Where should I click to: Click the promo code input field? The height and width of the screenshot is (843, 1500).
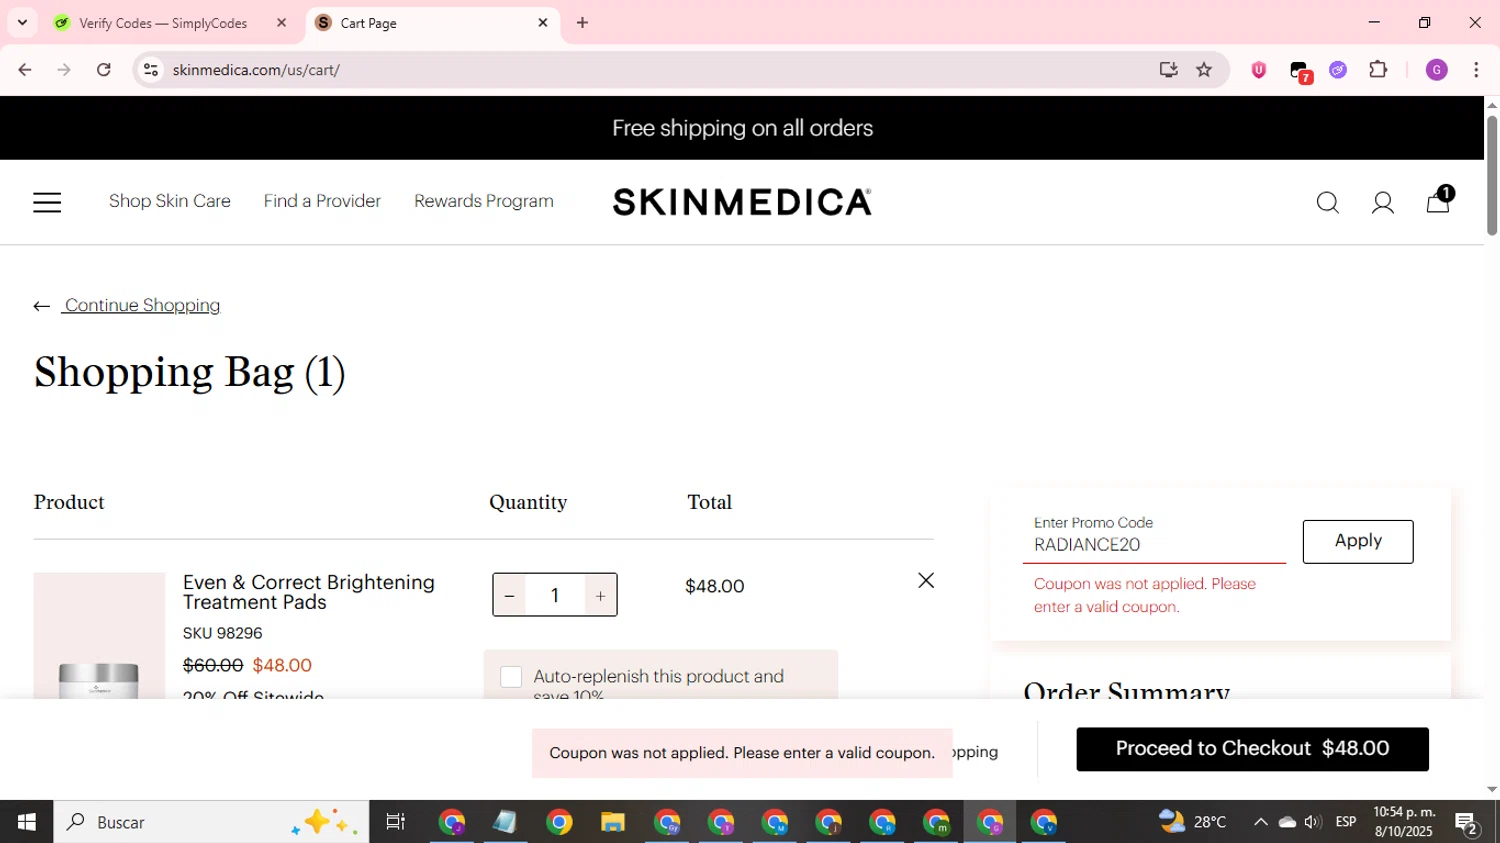[x=1154, y=545]
